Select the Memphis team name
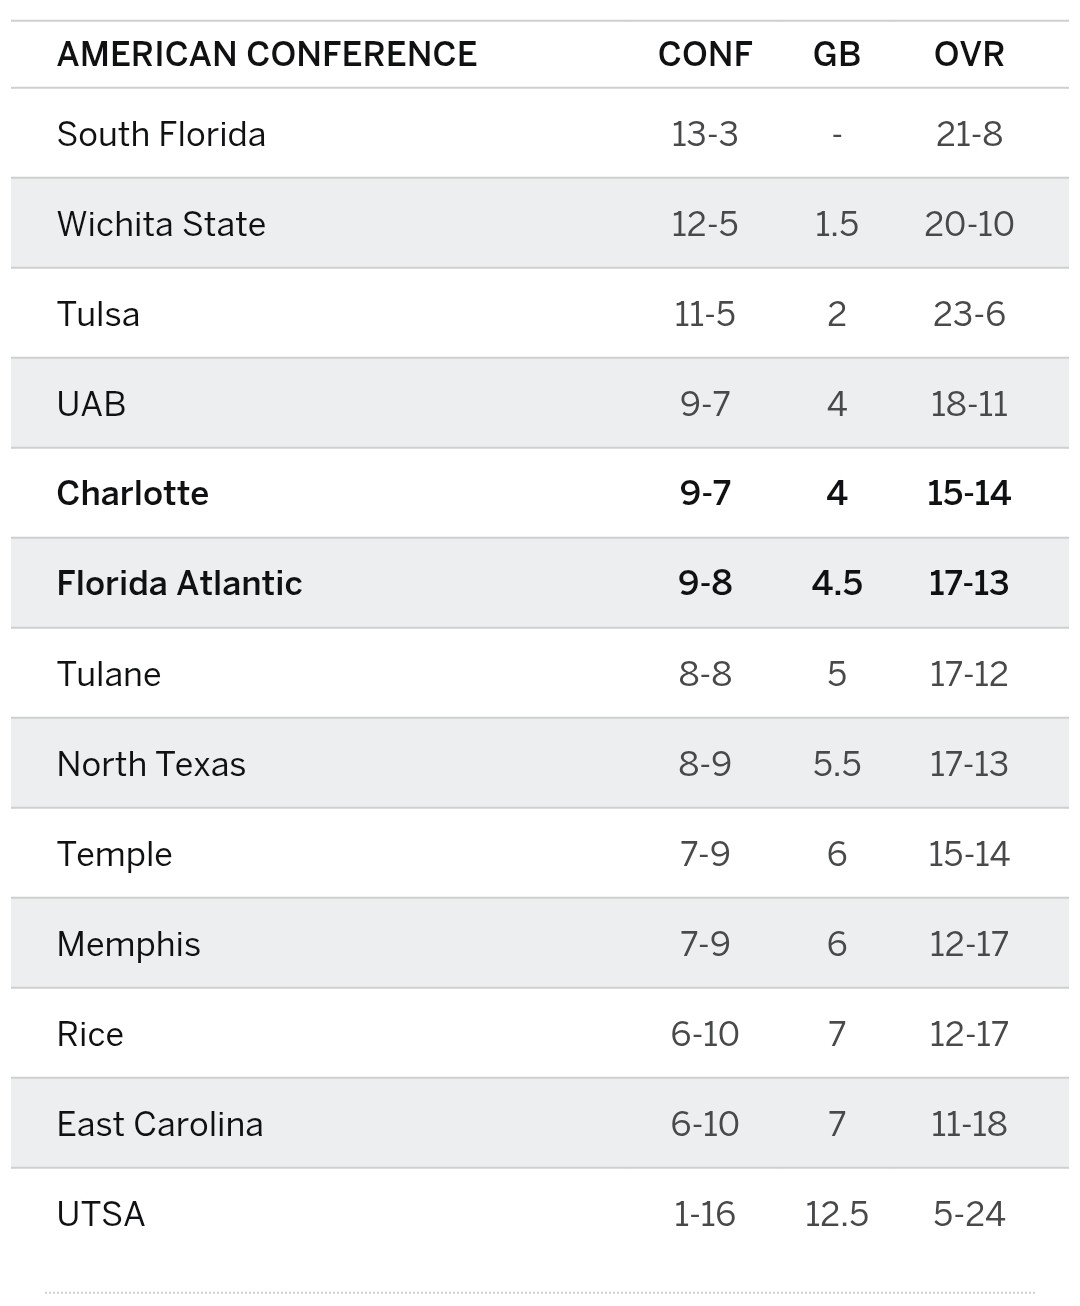This screenshot has width=1080, height=1306. [128, 944]
